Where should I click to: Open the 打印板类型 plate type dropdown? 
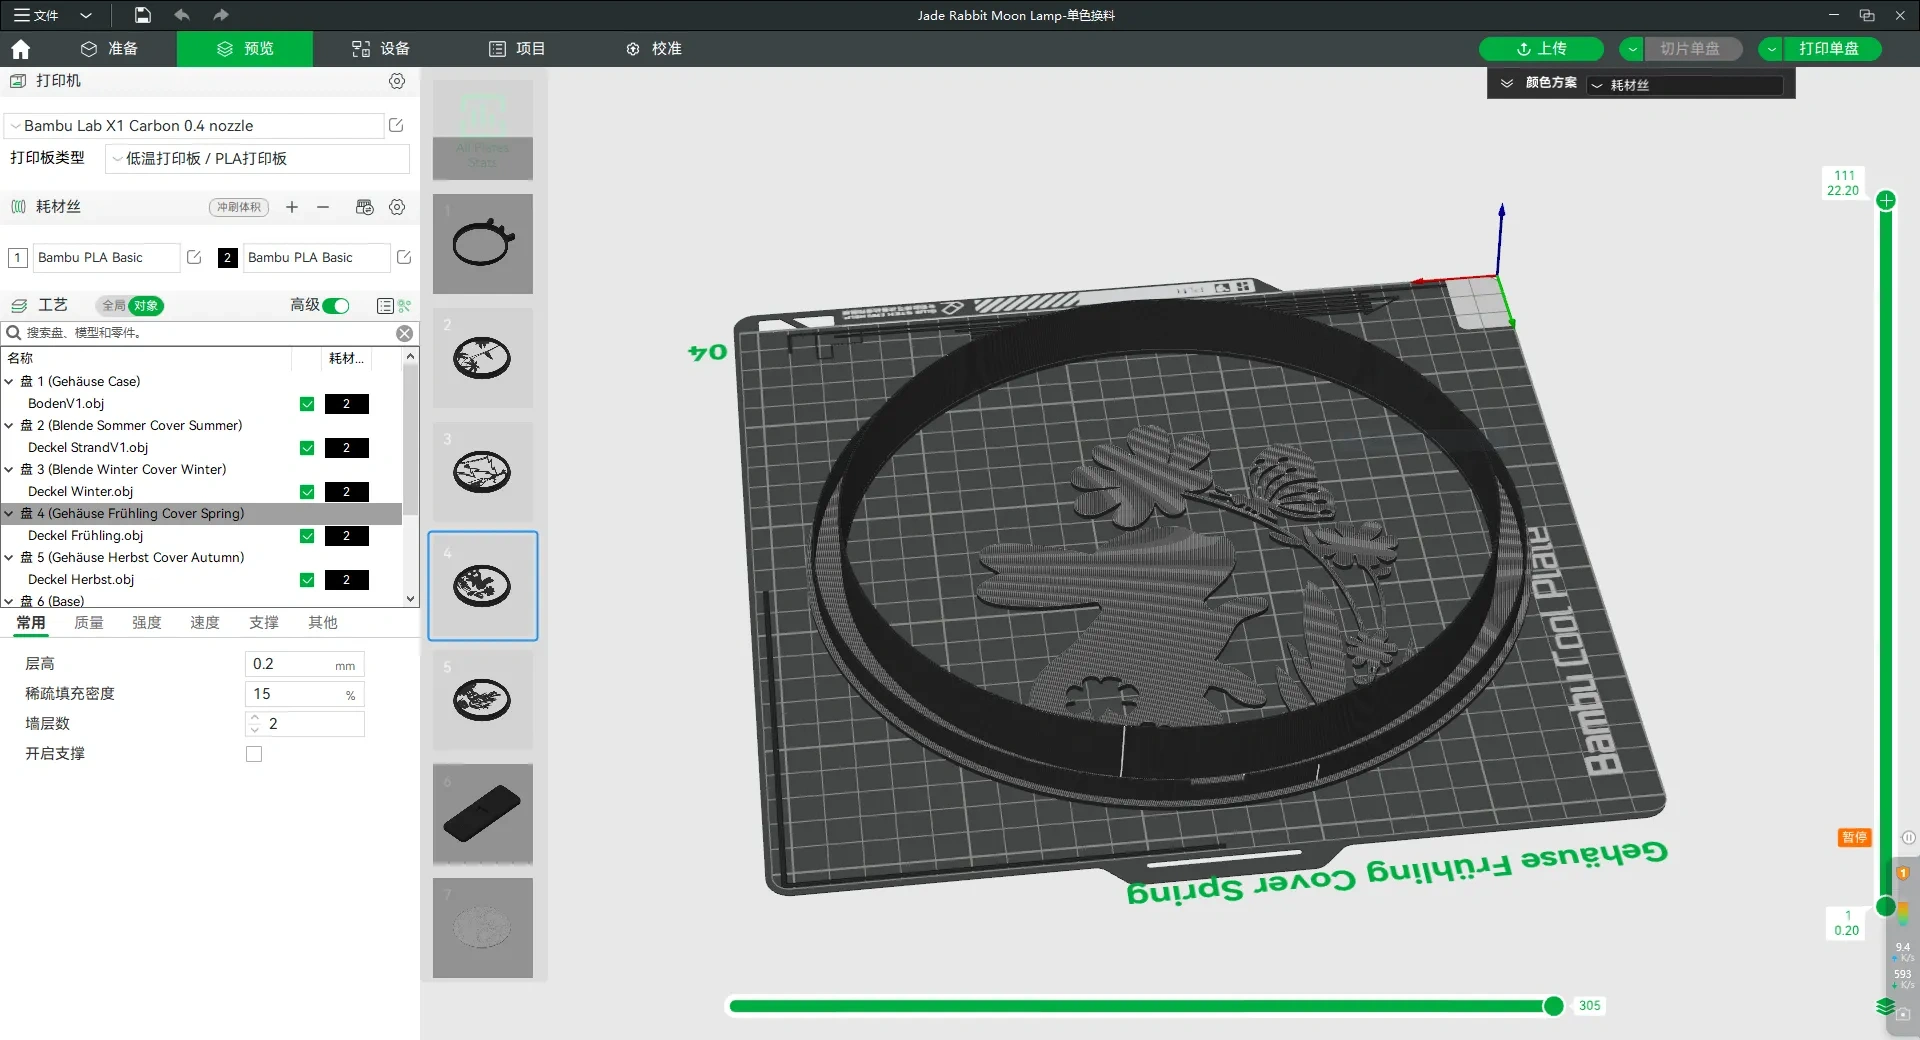point(258,159)
